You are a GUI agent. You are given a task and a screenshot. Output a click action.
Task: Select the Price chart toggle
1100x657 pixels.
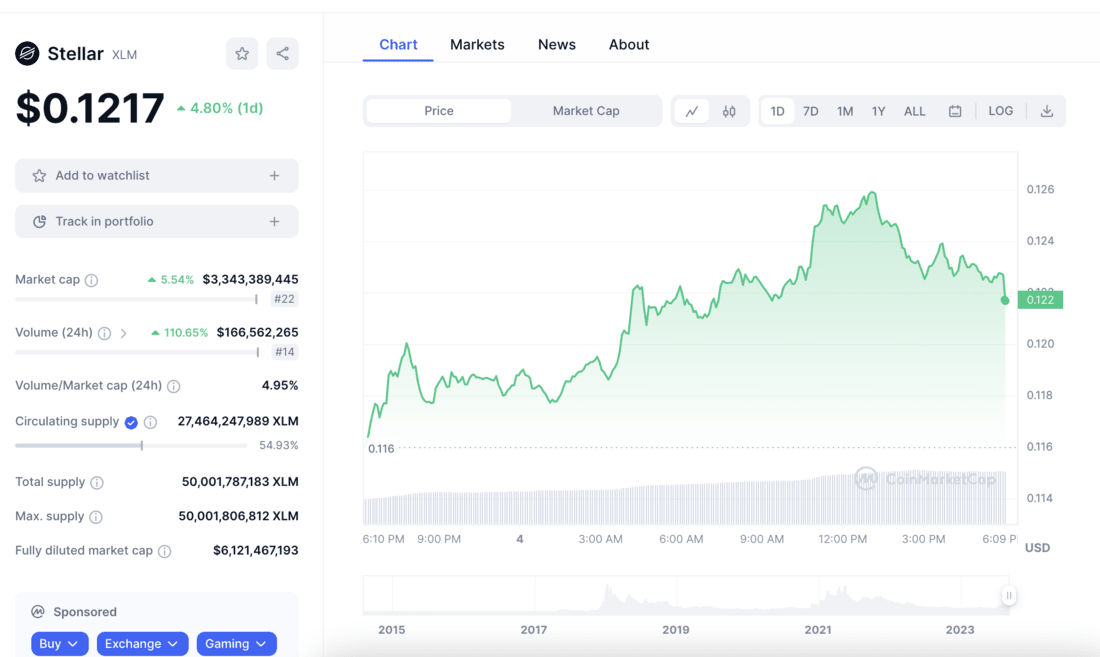(438, 111)
